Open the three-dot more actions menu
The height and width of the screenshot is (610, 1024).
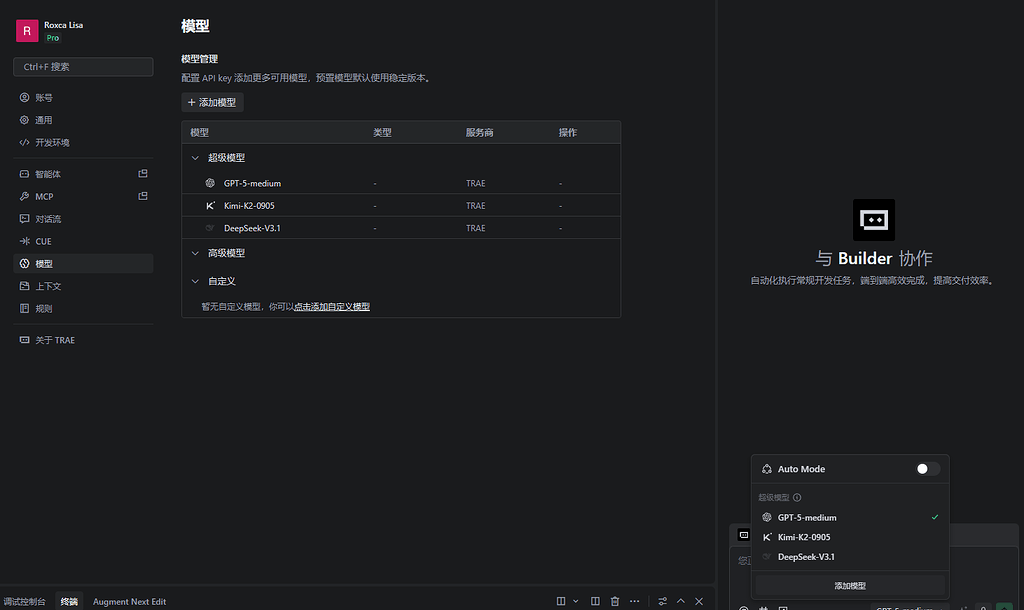(634, 601)
